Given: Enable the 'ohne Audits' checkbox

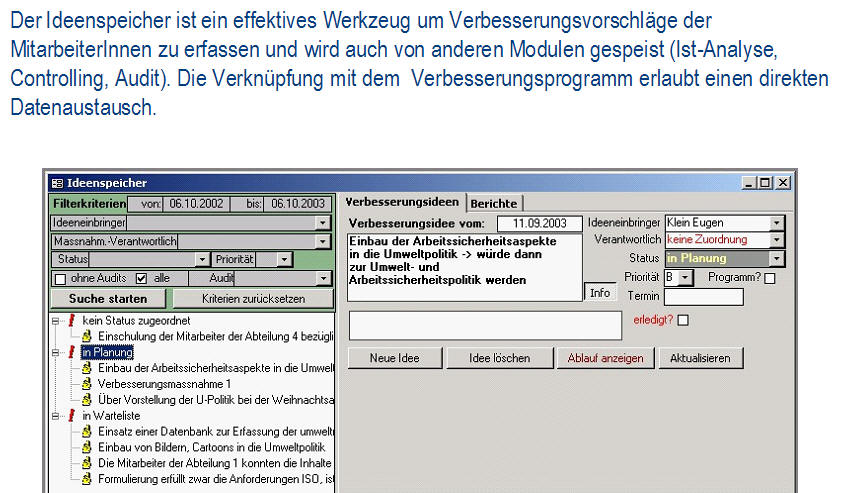Looking at the screenshot, I should click(60, 279).
